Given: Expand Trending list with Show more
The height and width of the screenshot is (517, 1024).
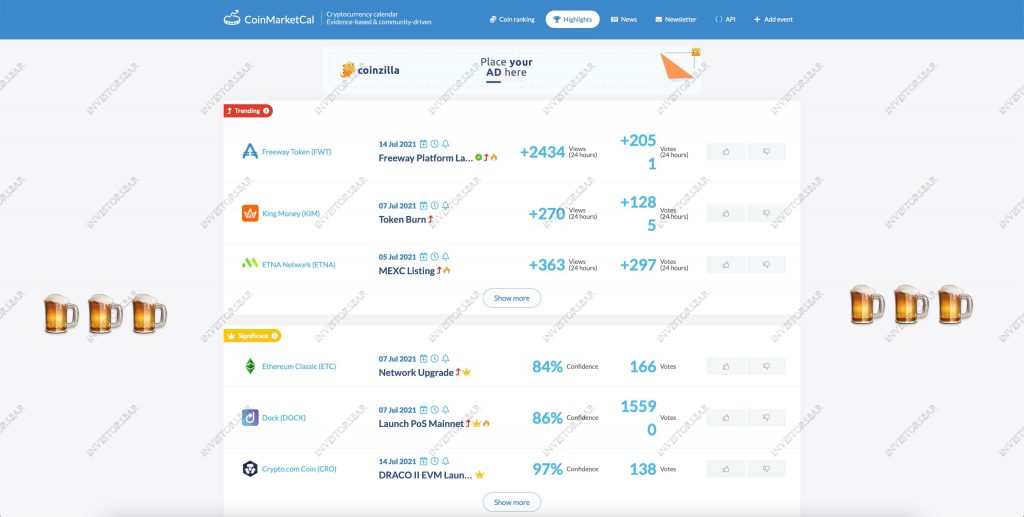Looking at the screenshot, I should [511, 298].
